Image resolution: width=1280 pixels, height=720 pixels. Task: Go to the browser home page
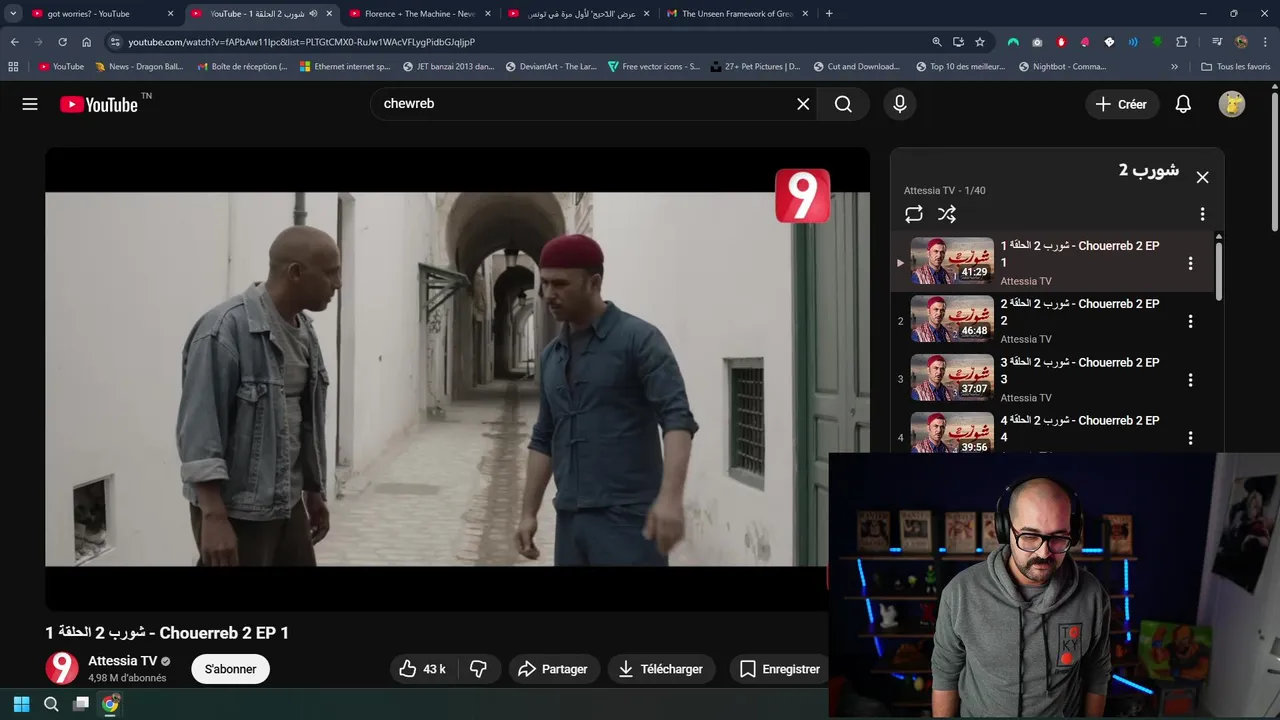[86, 42]
